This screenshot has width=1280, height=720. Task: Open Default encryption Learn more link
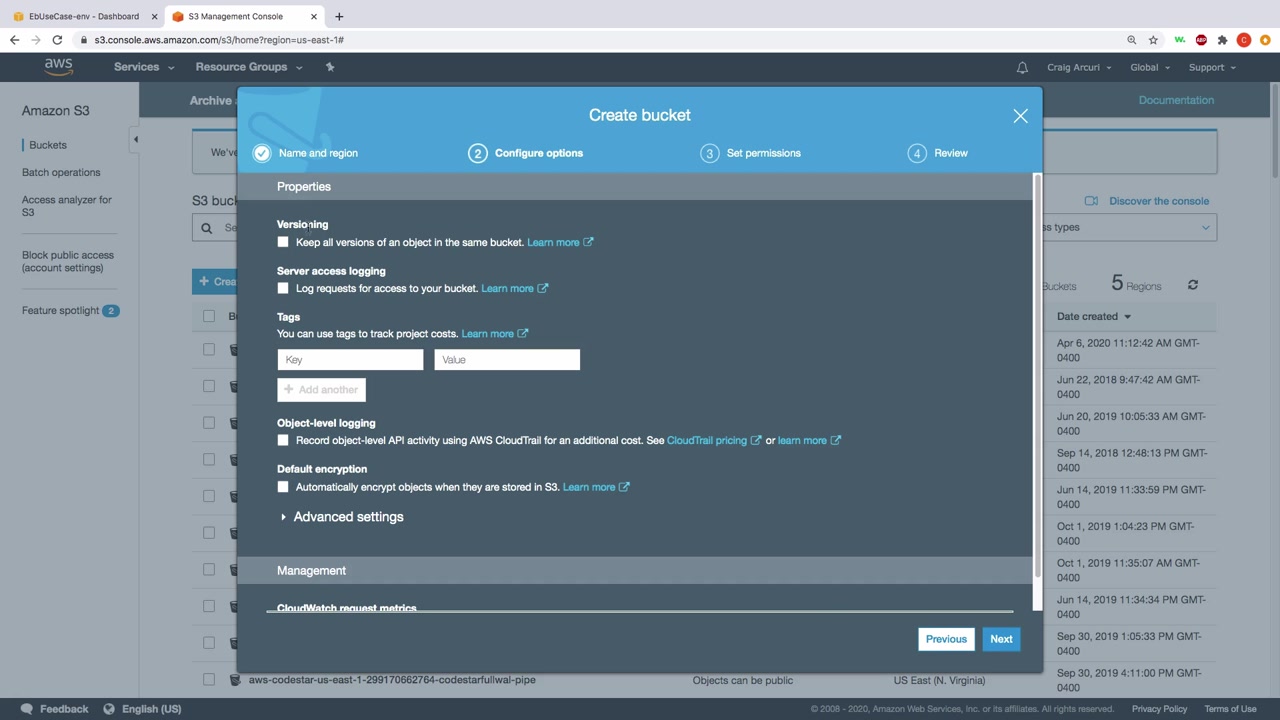pyautogui.click(x=596, y=487)
